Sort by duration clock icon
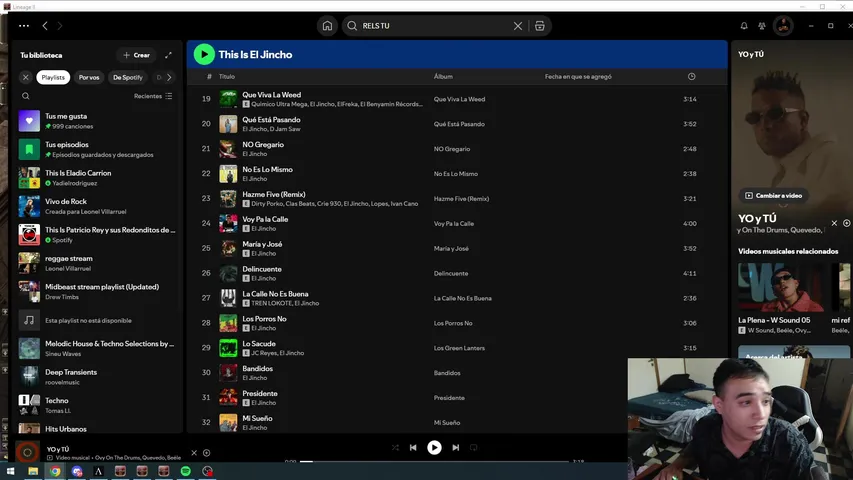 [x=691, y=77]
